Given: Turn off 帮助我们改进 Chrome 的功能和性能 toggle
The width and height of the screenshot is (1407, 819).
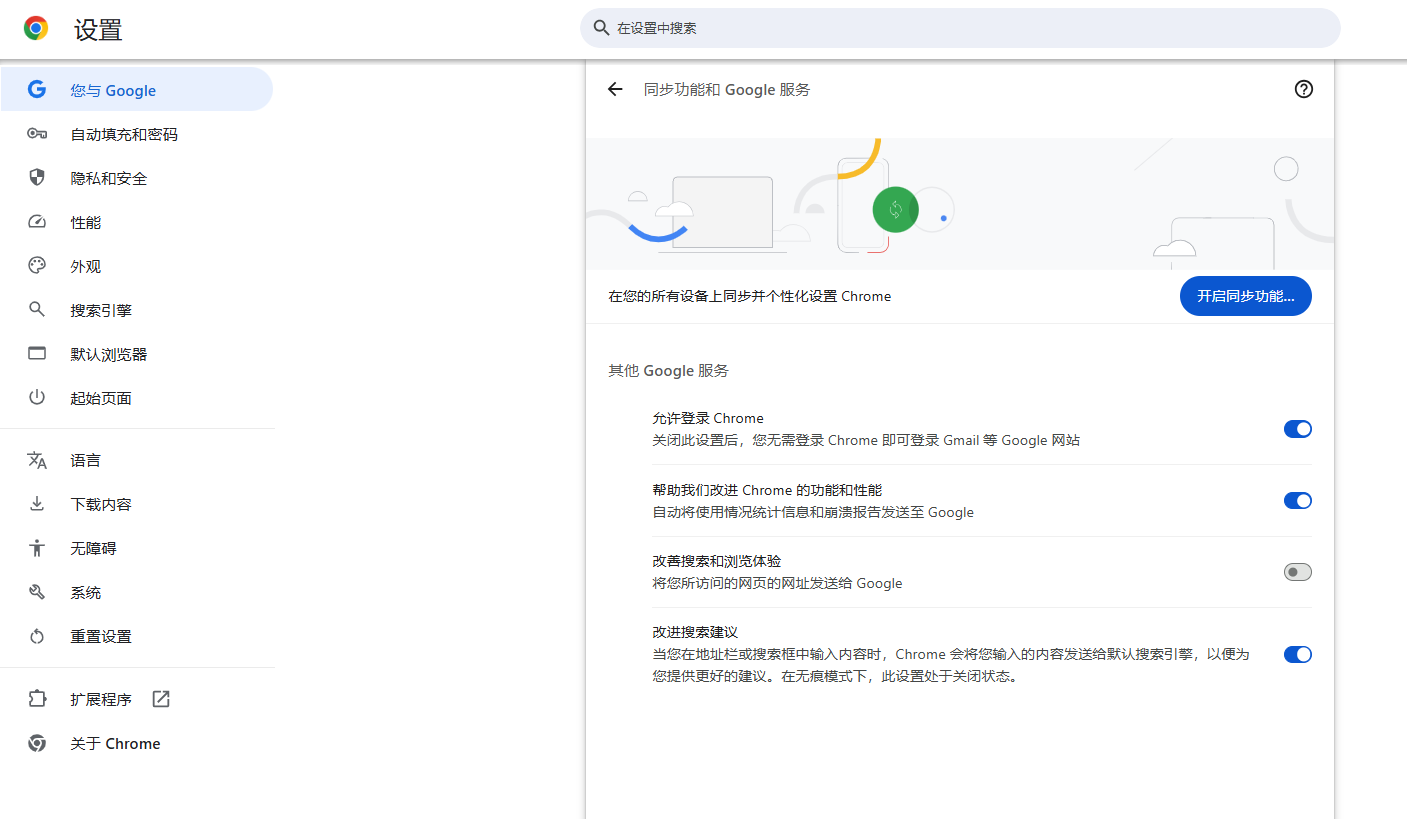Looking at the screenshot, I should point(1297,501).
